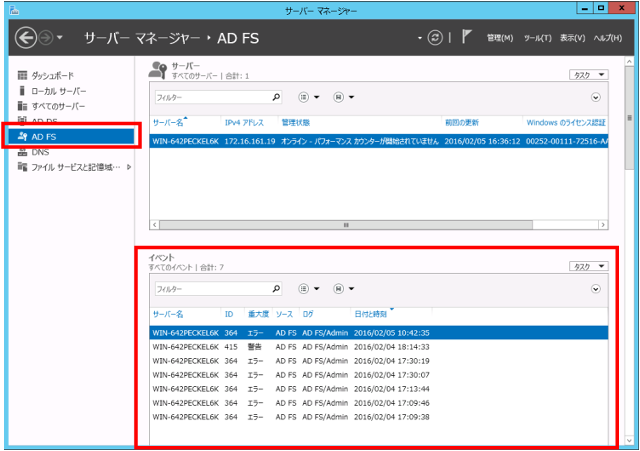Expand servers section chevron button
The height and width of the screenshot is (451, 640).
coord(596,97)
